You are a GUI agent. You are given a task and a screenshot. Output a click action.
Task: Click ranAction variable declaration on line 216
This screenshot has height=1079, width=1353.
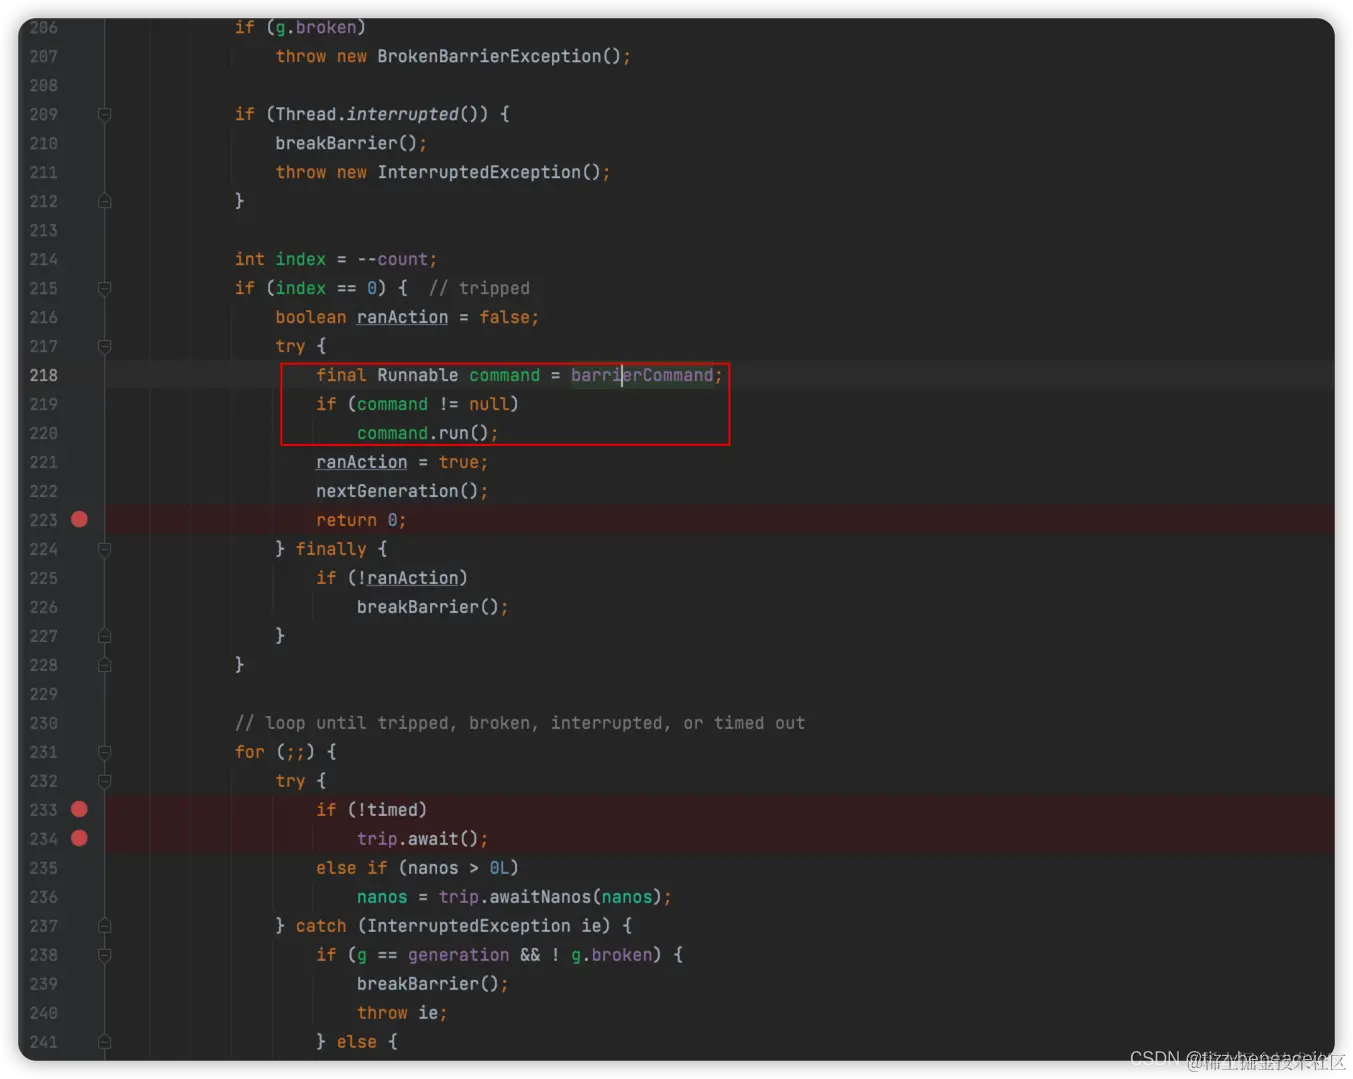pyautogui.click(x=402, y=317)
